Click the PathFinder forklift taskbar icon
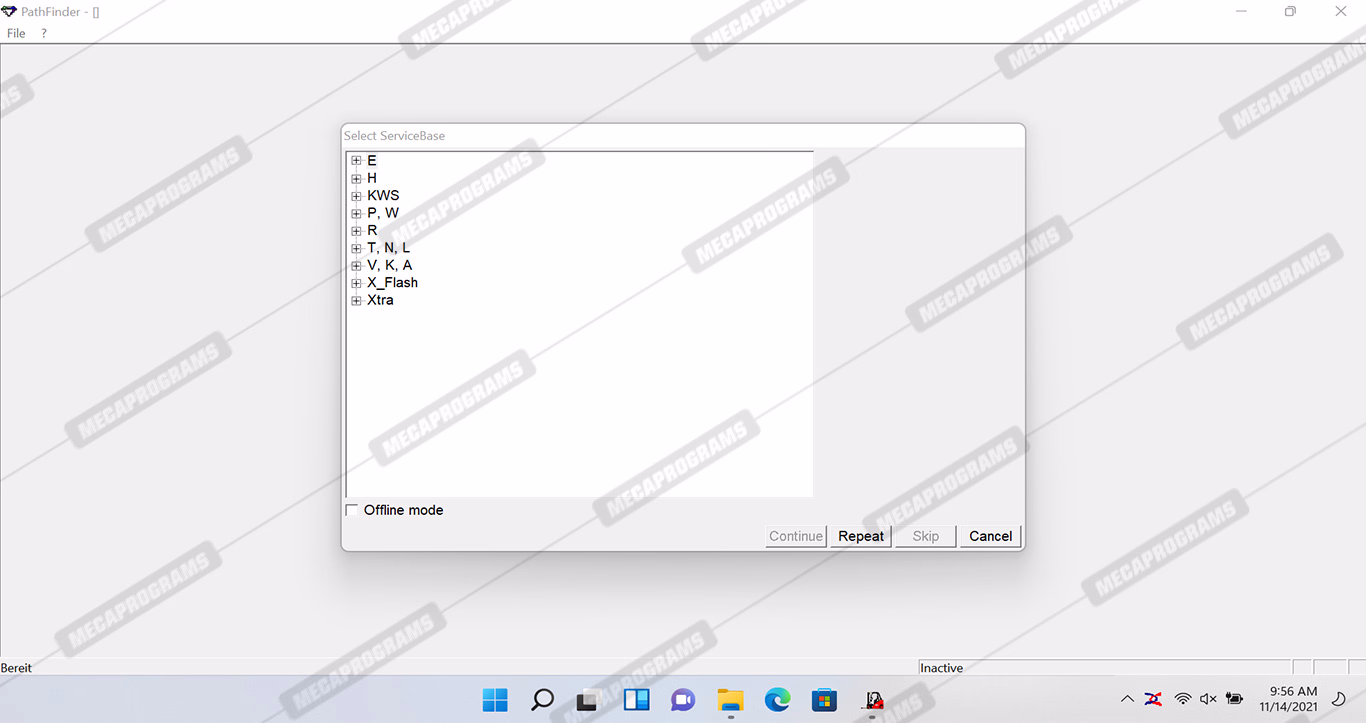 point(873,700)
